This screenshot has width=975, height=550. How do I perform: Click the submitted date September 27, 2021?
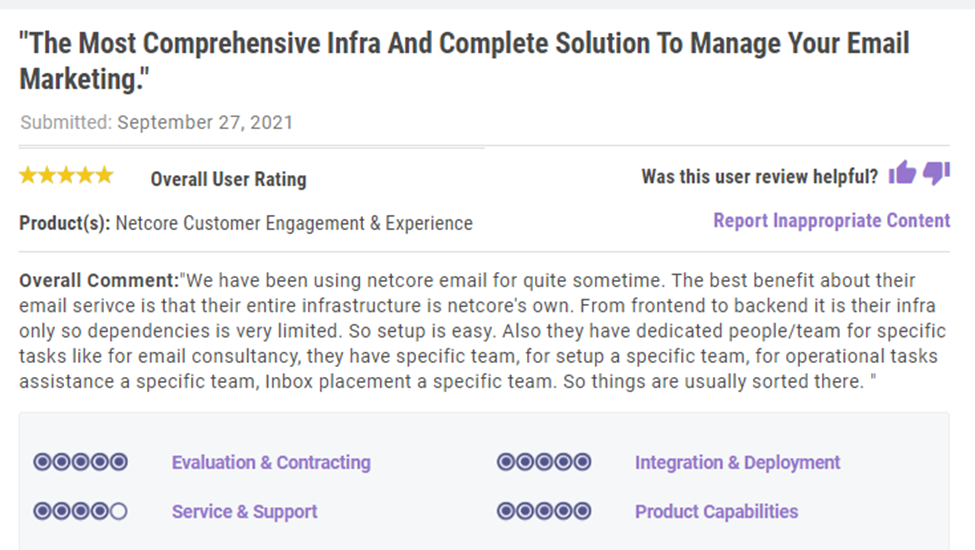point(205,122)
